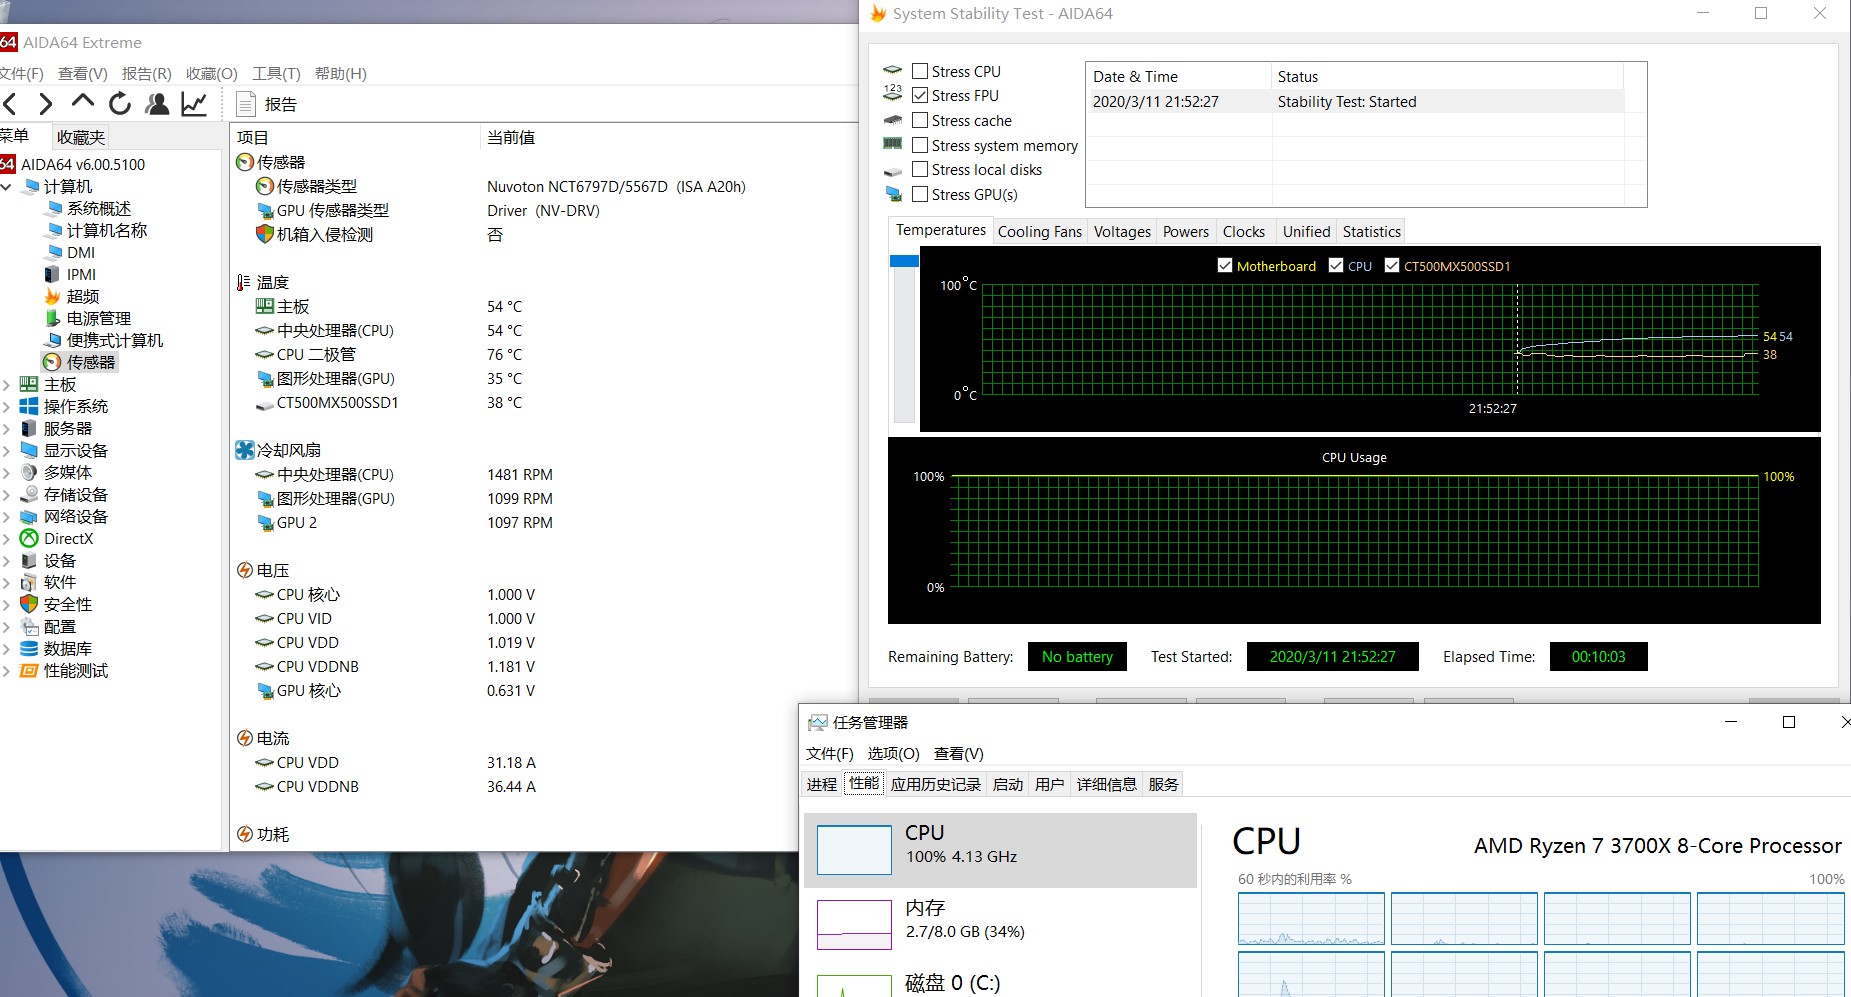
Task: Toggle the Motherboard graph checkbox
Action: click(1225, 265)
